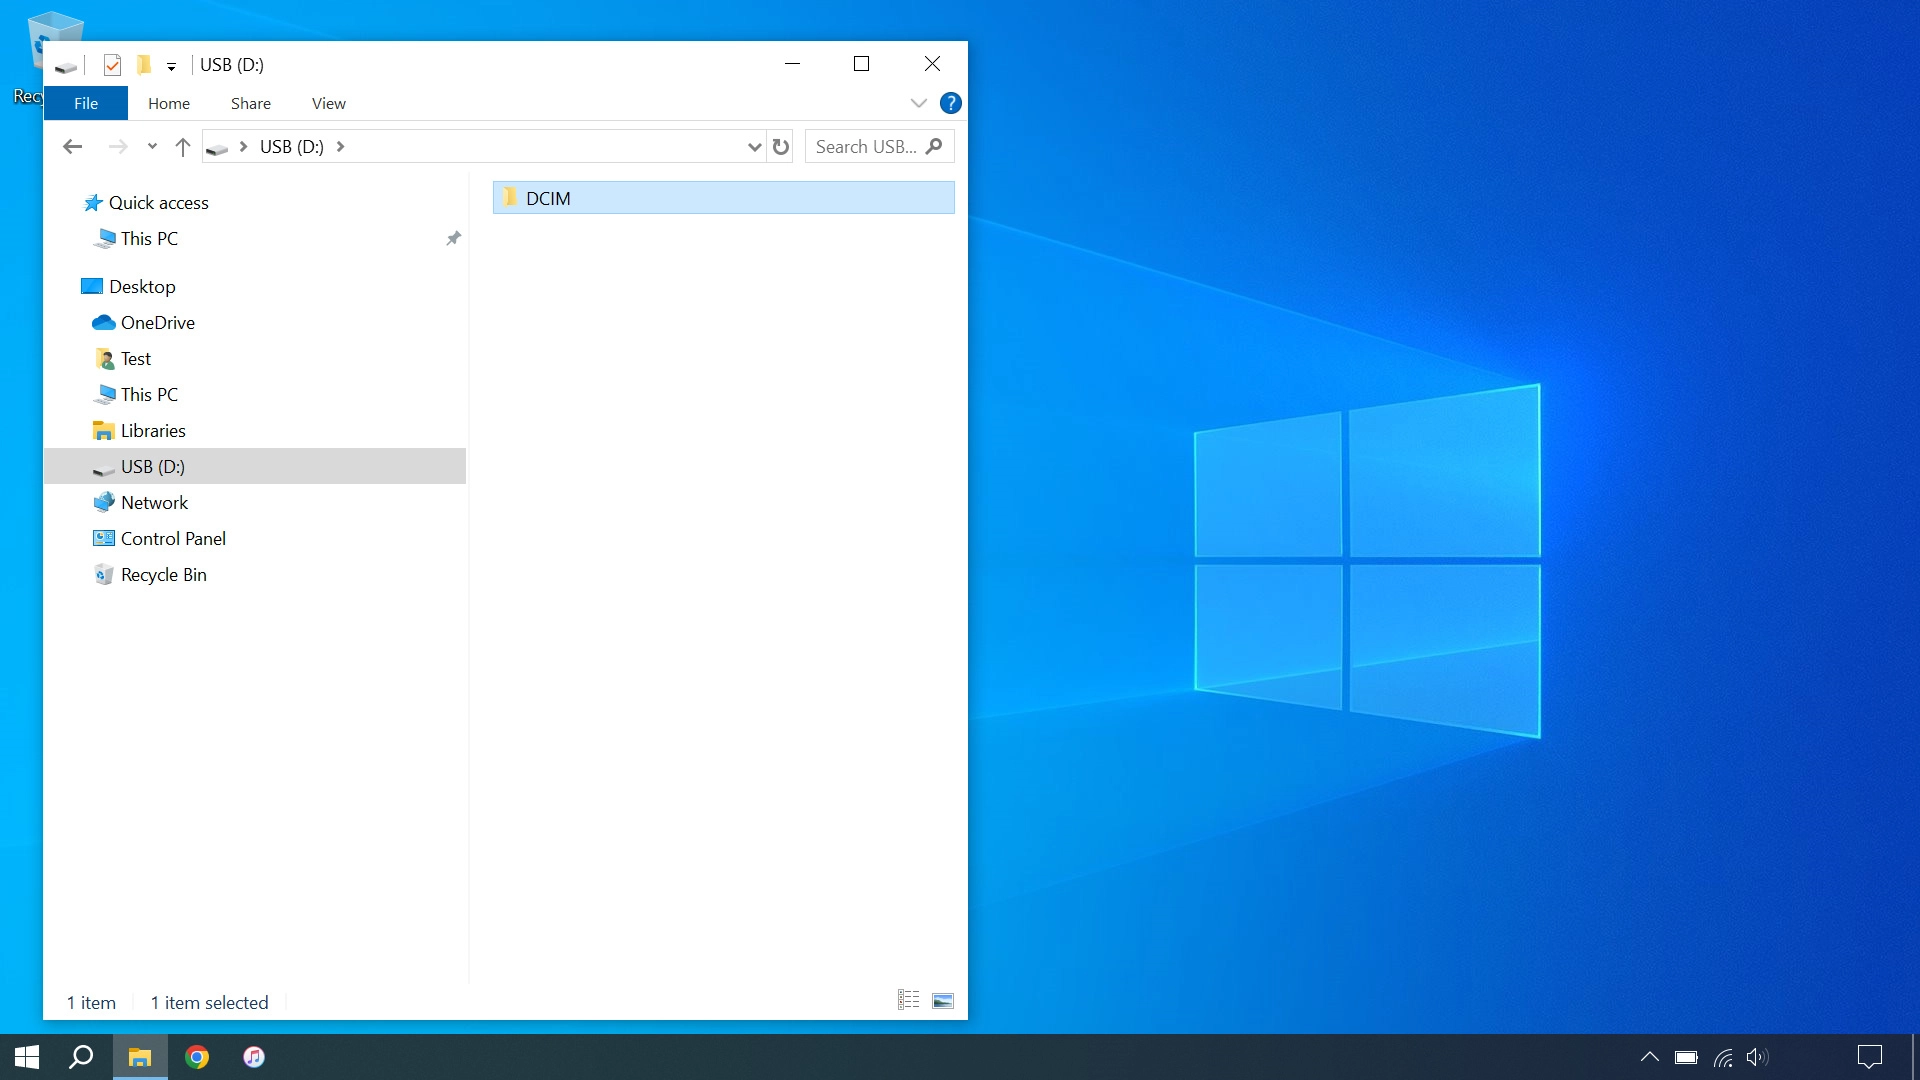The width and height of the screenshot is (1920, 1080).
Task: Open the address bar history dropdown
Action: (x=753, y=146)
